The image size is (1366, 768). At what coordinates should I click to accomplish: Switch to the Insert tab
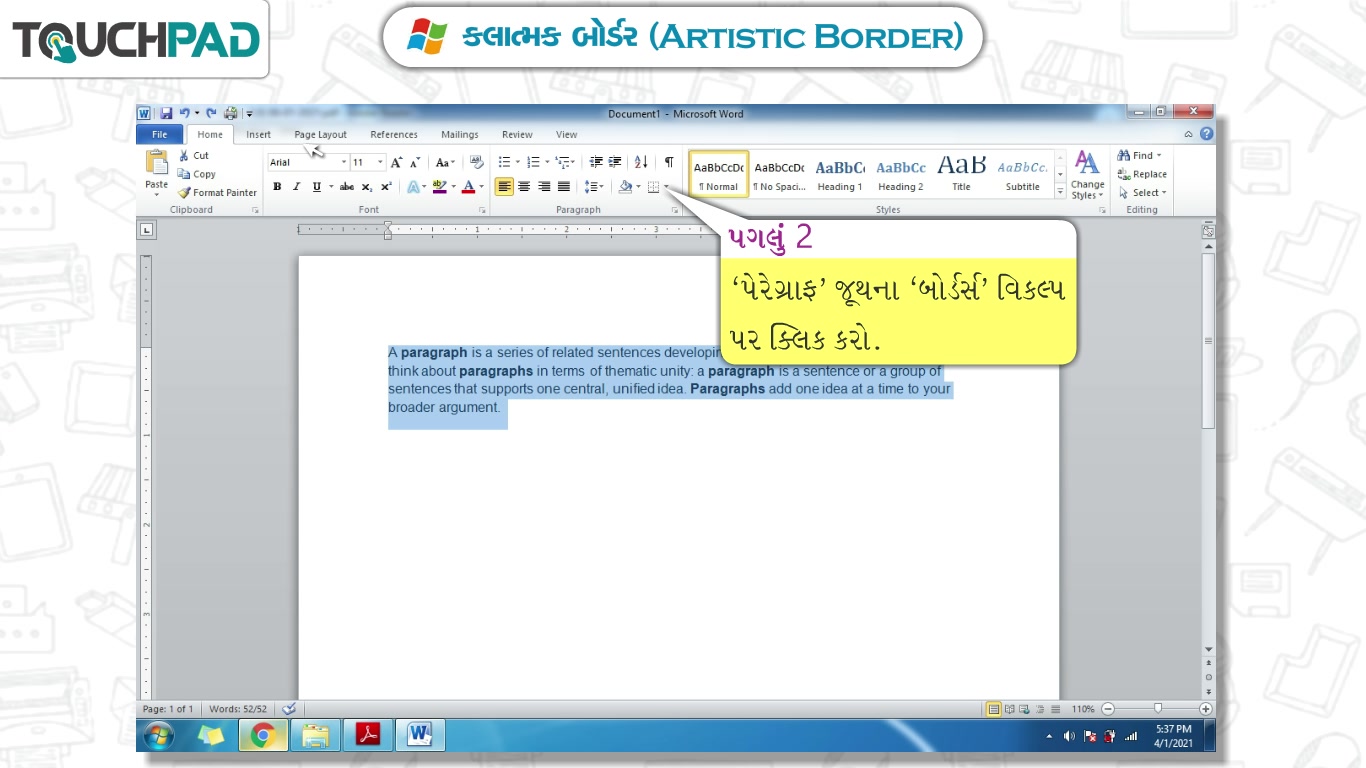tap(258, 135)
